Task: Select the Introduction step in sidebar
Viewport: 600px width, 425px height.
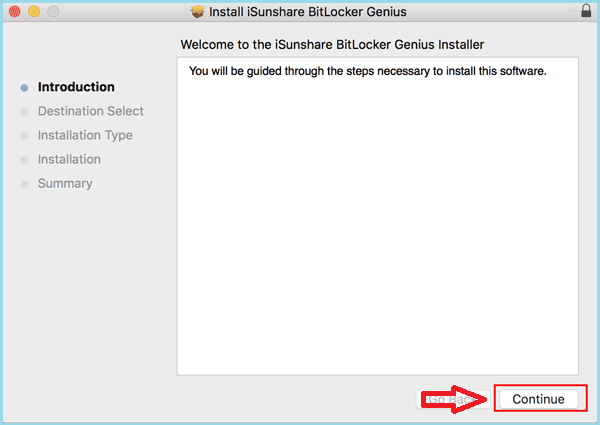Action: click(x=76, y=87)
